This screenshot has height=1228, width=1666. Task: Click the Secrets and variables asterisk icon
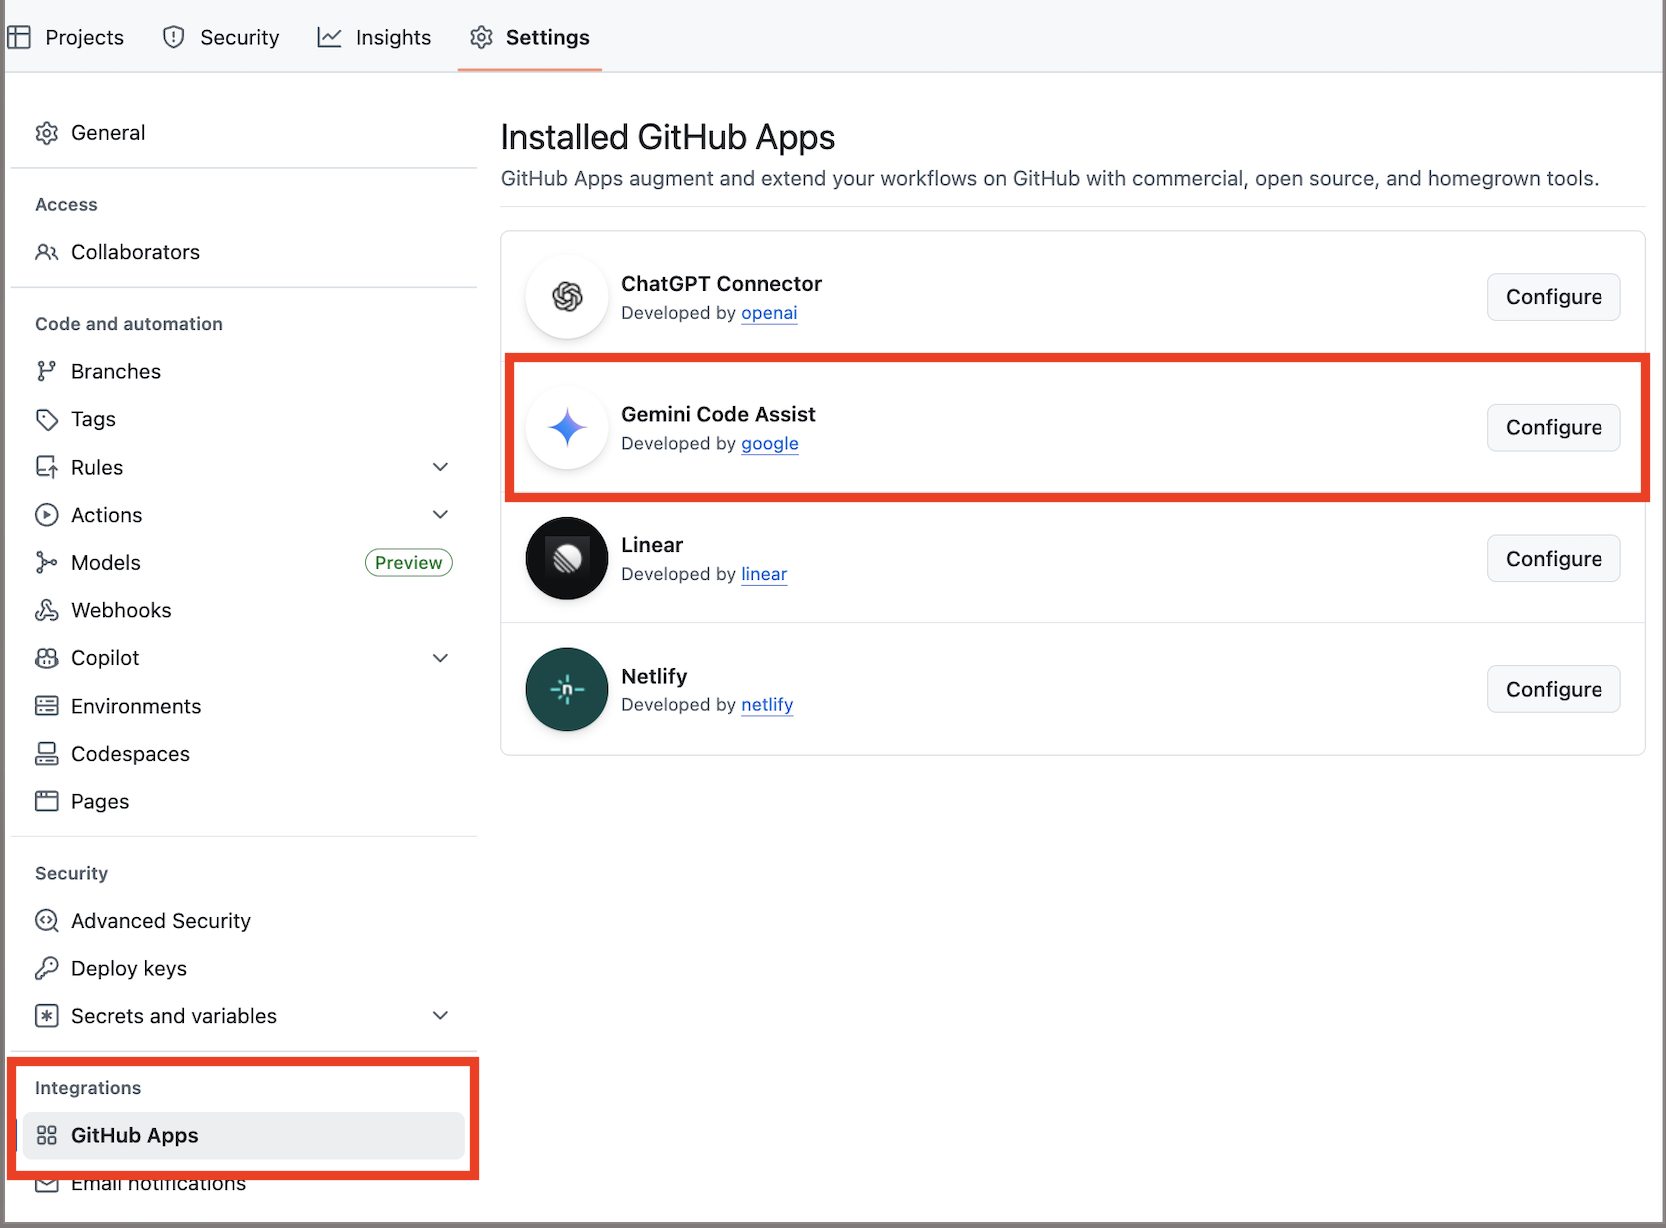47,1016
